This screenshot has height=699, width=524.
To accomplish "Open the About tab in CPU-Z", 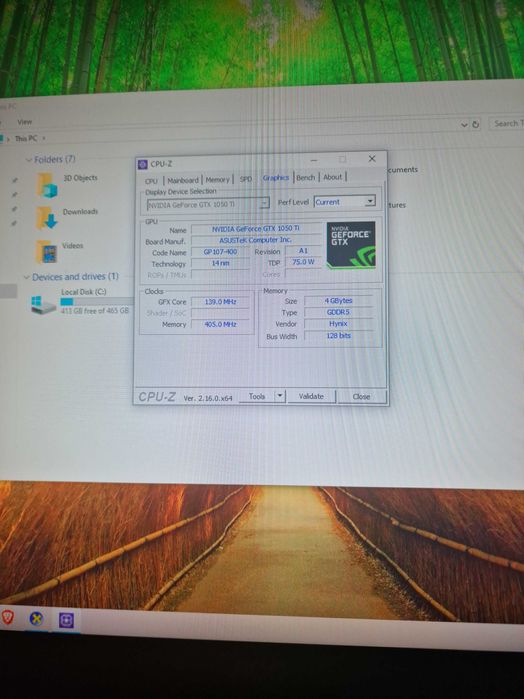I will click(x=333, y=177).
